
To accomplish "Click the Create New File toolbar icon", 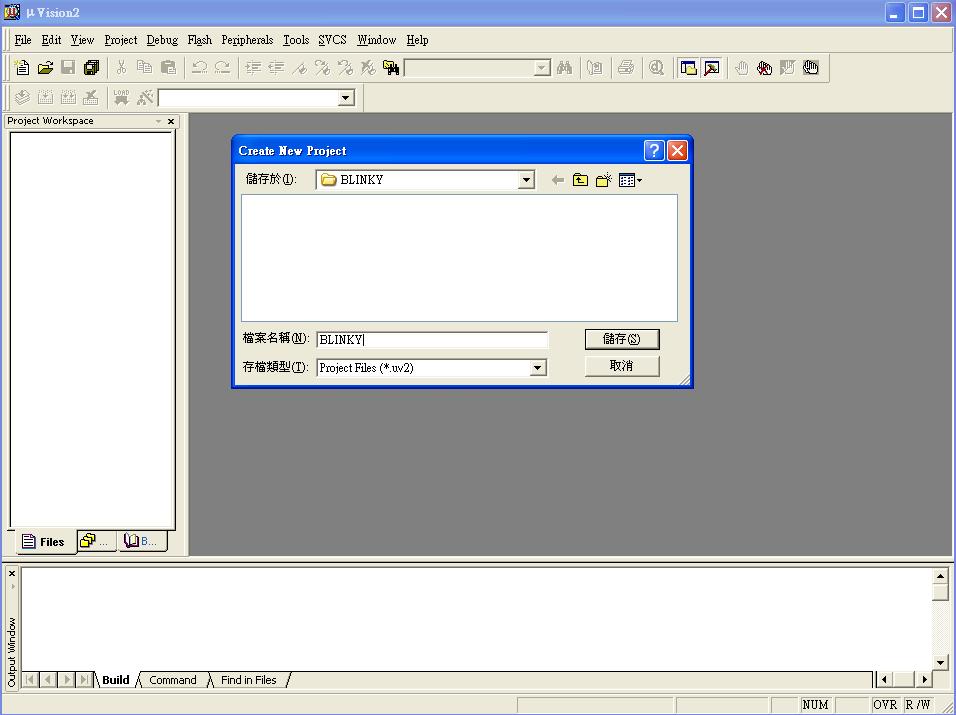I will [x=22, y=68].
